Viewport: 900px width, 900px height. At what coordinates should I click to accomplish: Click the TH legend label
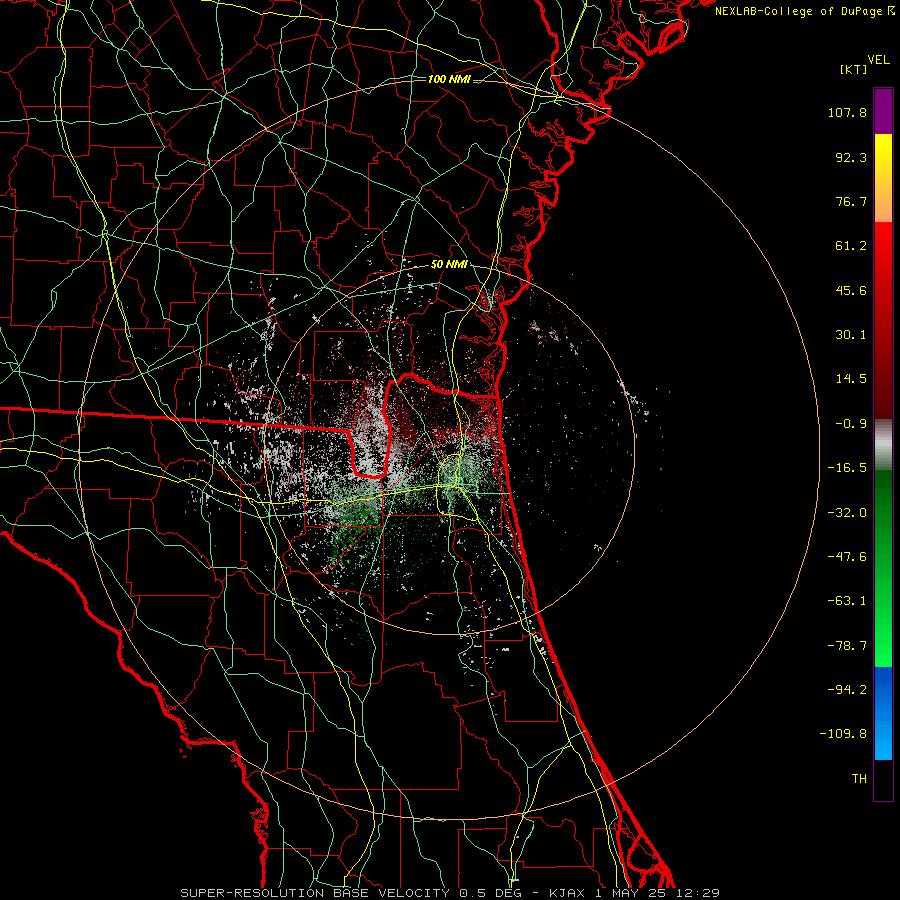click(859, 779)
